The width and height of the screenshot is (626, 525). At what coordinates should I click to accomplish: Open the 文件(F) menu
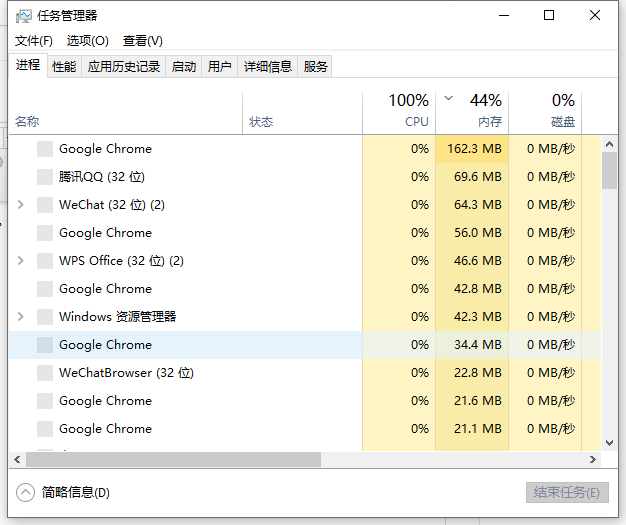tap(34, 41)
